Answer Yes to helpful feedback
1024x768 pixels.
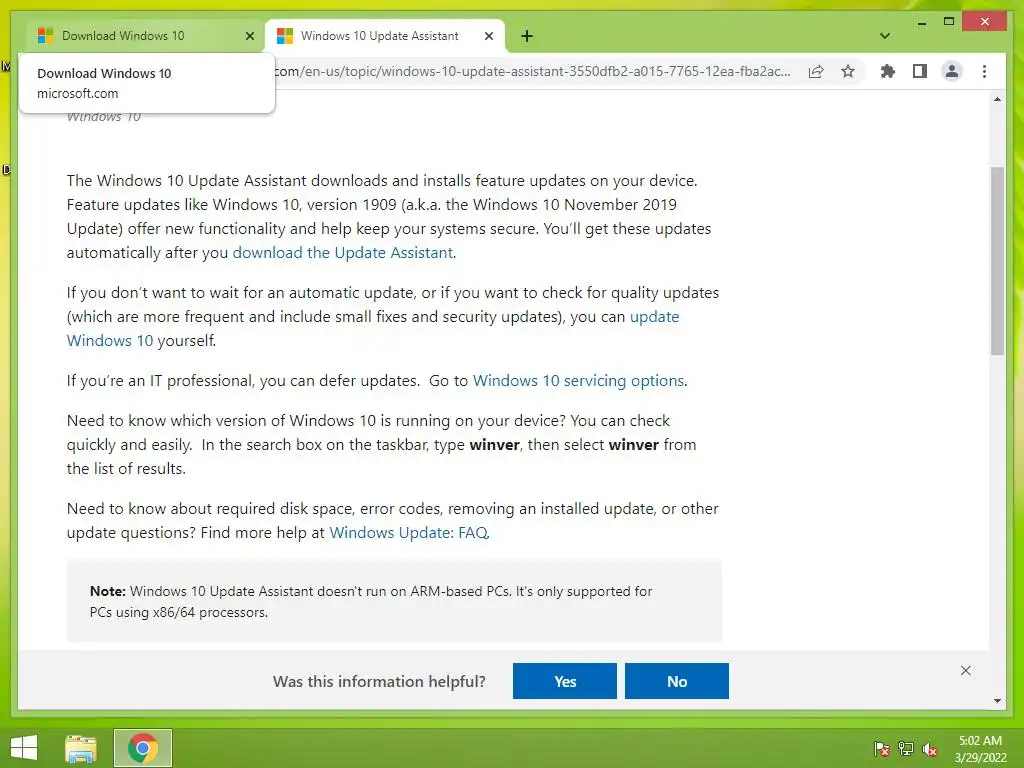(x=565, y=681)
